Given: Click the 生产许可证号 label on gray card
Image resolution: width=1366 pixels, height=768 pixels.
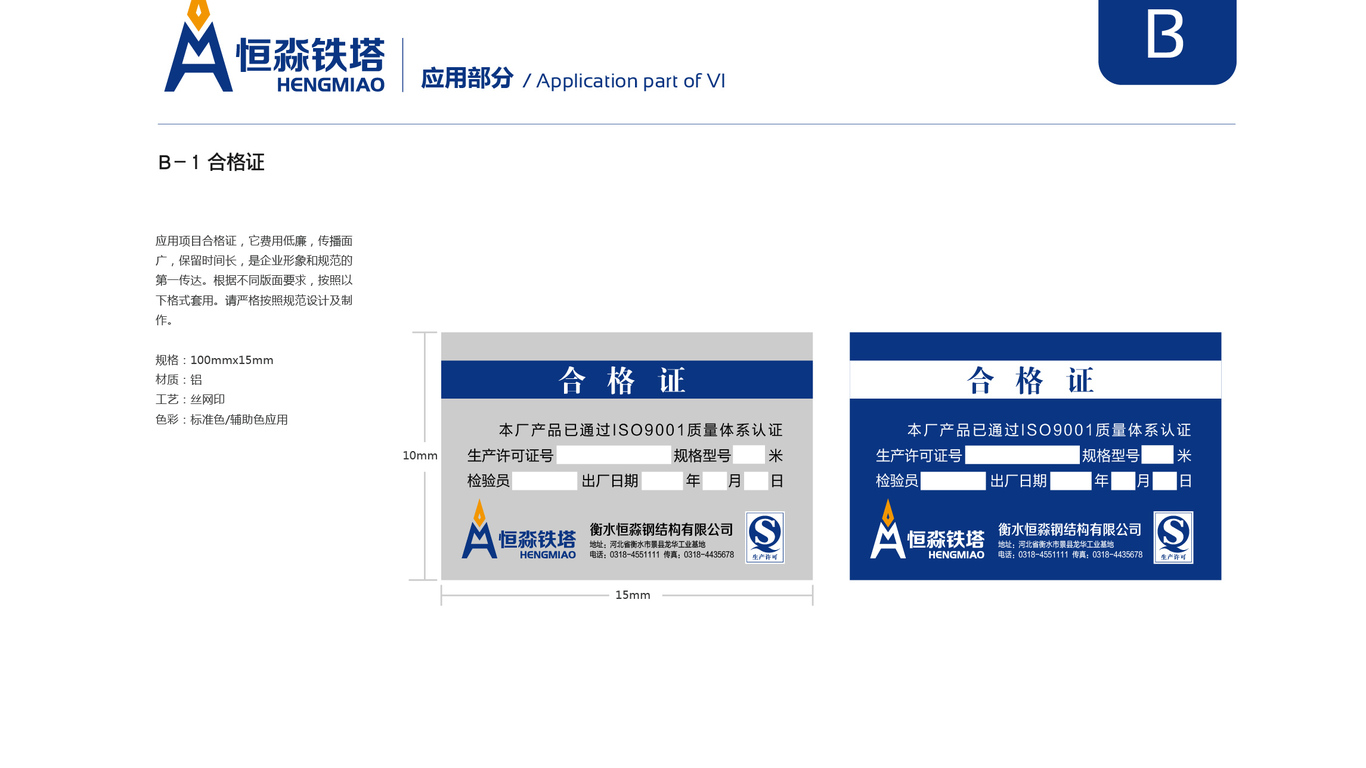Looking at the screenshot, I should (x=510, y=456).
